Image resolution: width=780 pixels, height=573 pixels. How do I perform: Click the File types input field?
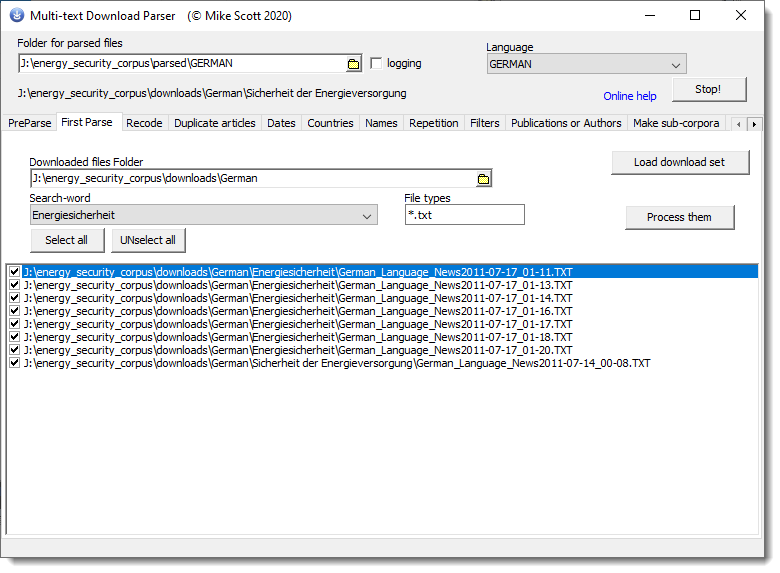point(464,215)
